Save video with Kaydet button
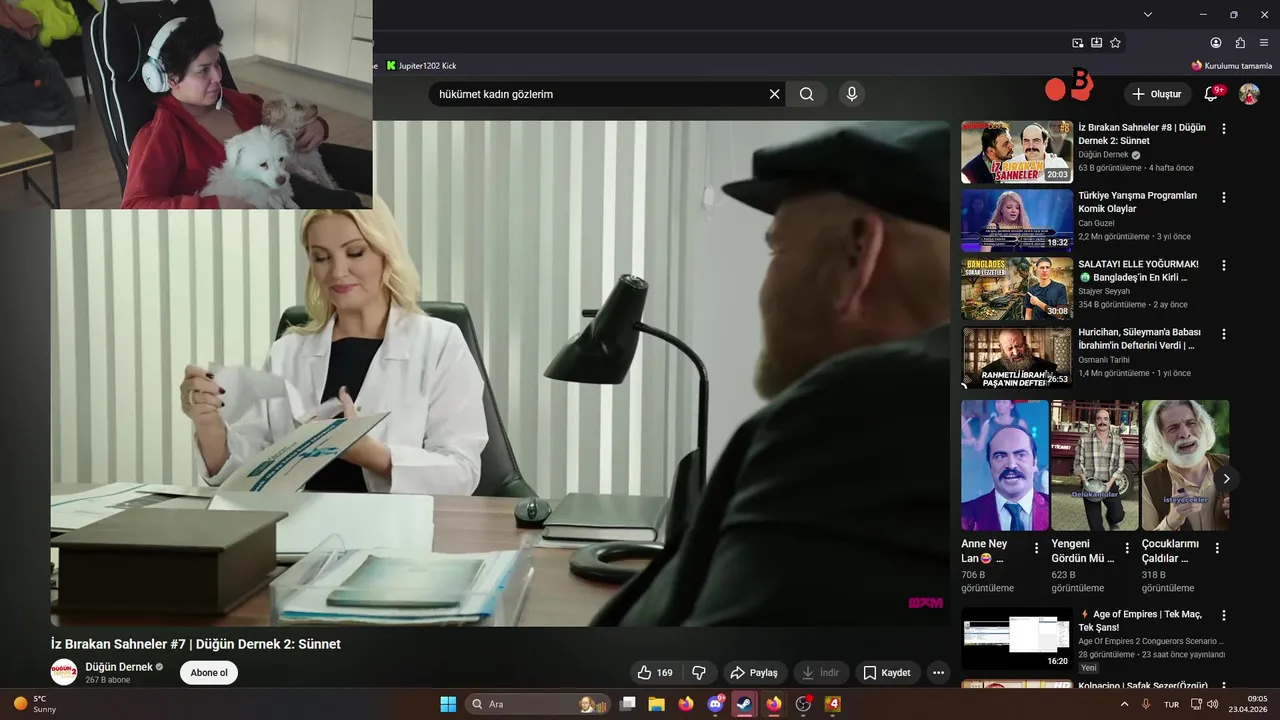 pyautogui.click(x=887, y=673)
